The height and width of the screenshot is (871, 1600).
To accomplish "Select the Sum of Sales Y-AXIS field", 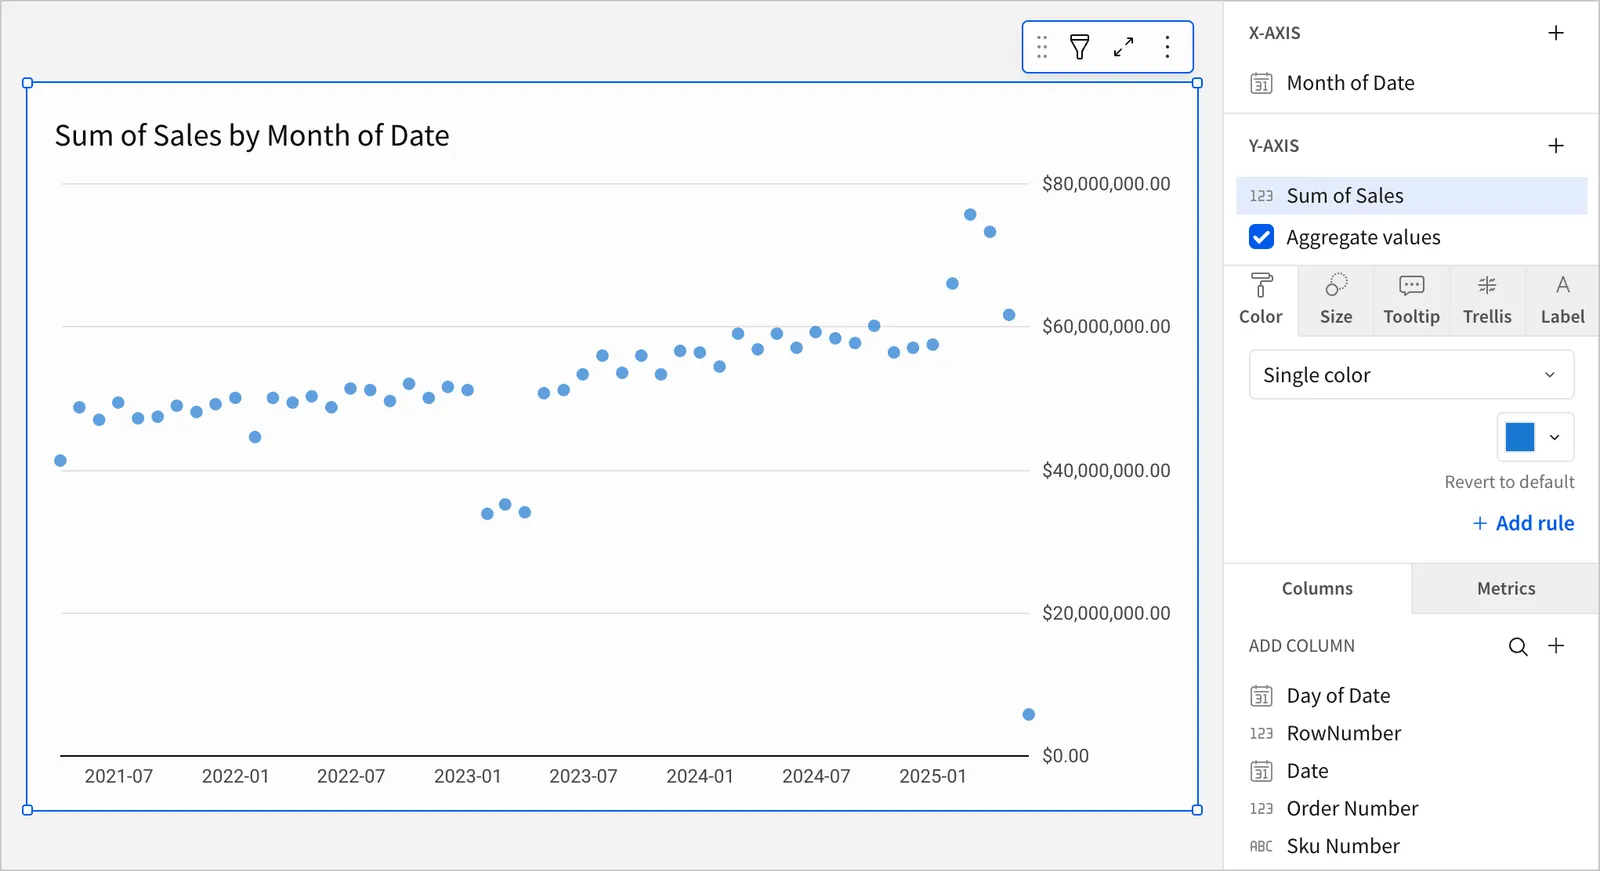I will [x=1411, y=196].
